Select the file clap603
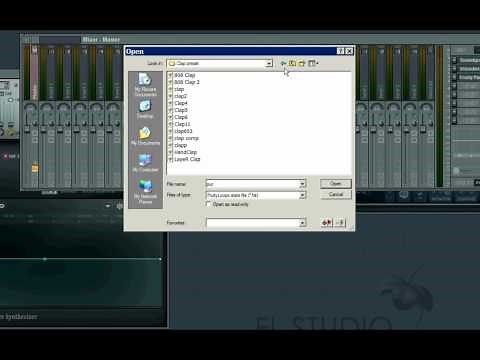480x360 pixels. 180,131
